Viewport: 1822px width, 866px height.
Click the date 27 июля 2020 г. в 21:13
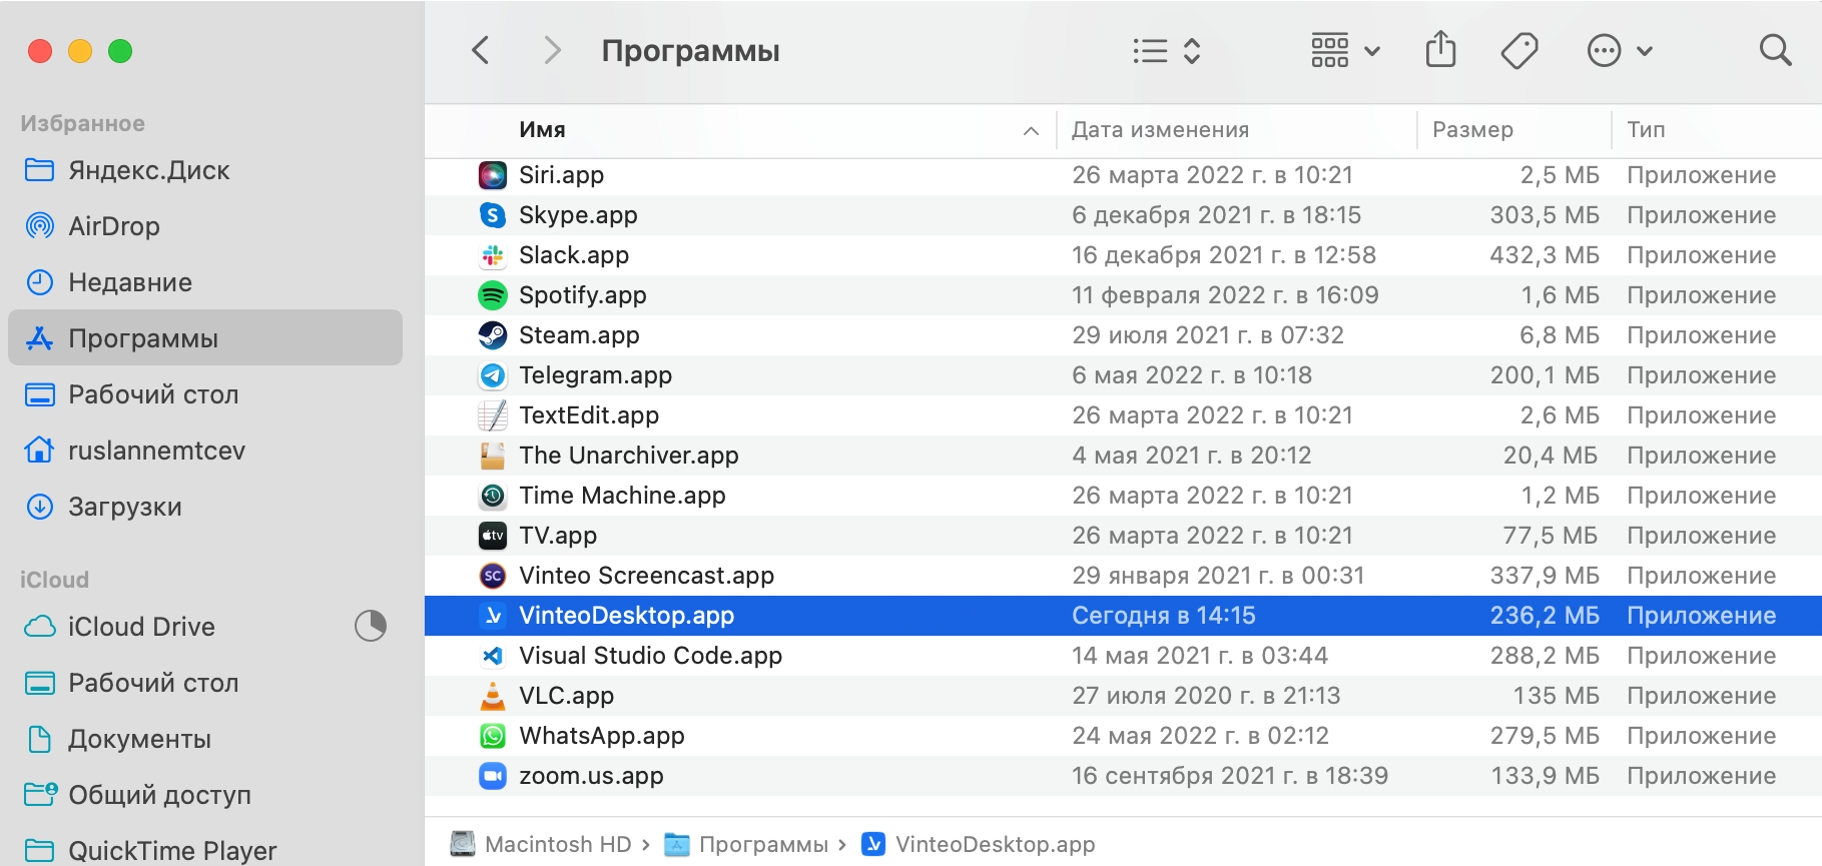(x=1206, y=695)
